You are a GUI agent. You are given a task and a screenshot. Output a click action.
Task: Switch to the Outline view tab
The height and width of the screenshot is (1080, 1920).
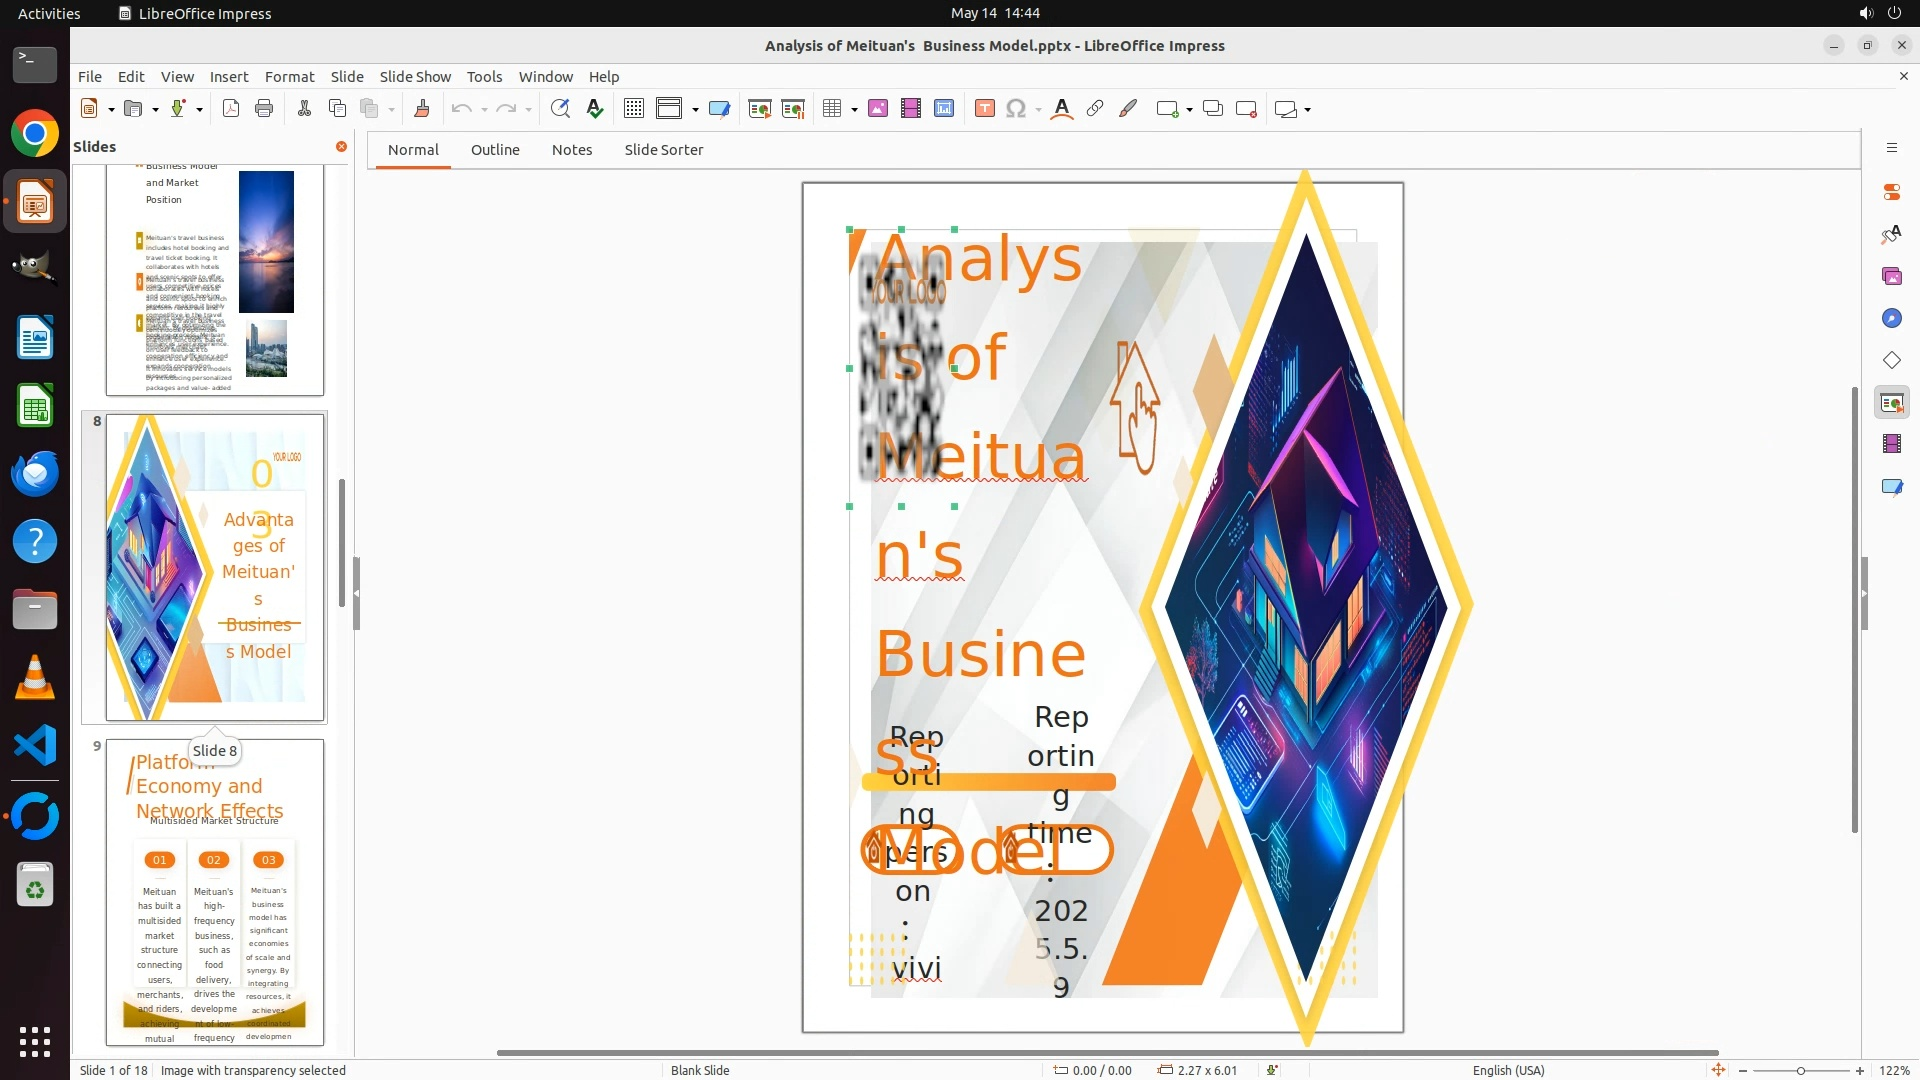495,150
